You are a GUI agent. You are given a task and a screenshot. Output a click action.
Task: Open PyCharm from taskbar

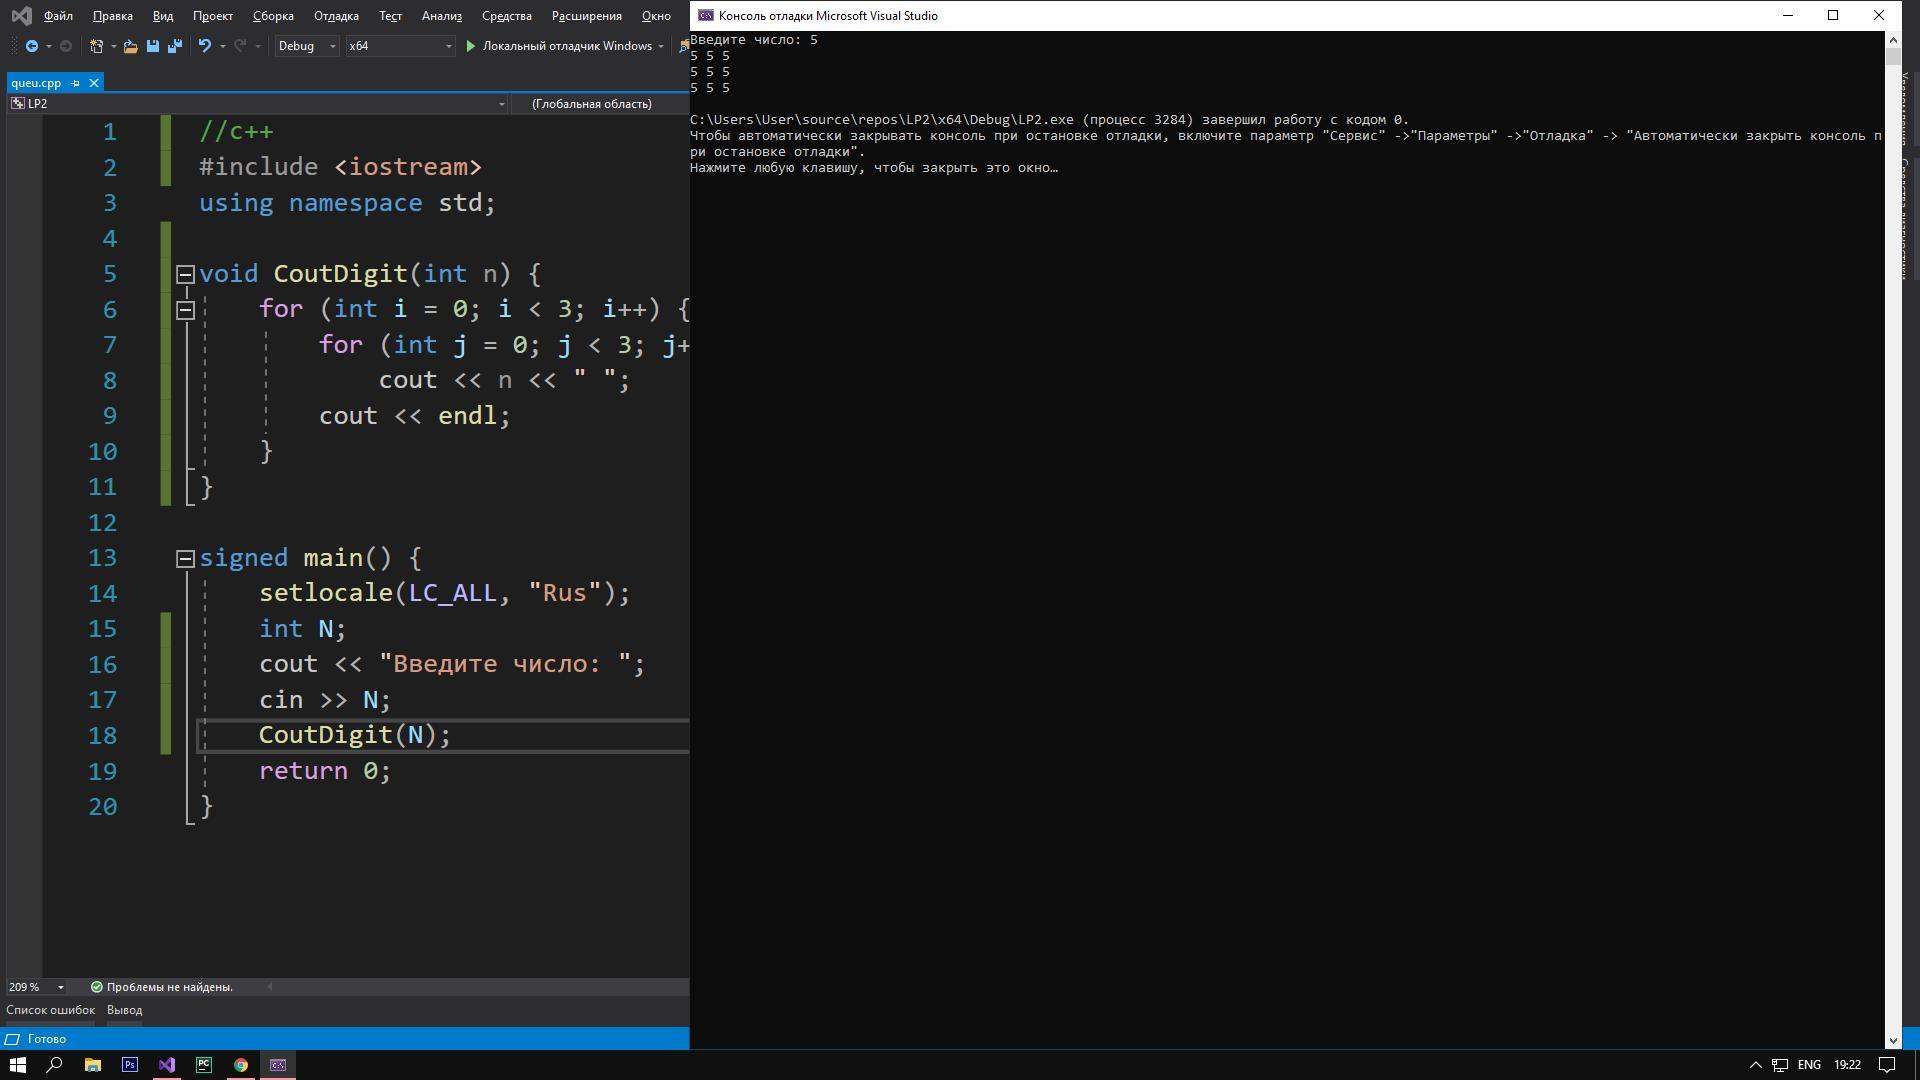tap(204, 1065)
